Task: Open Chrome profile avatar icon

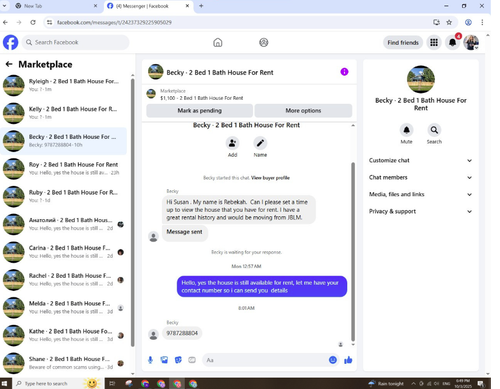Action: point(468,22)
